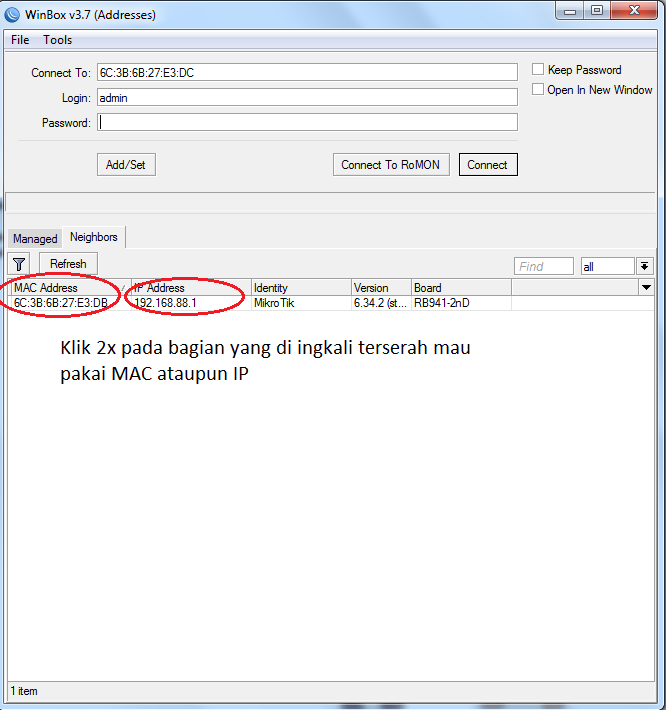
Task: Expand the column chooser arrow in header
Action: [646, 288]
